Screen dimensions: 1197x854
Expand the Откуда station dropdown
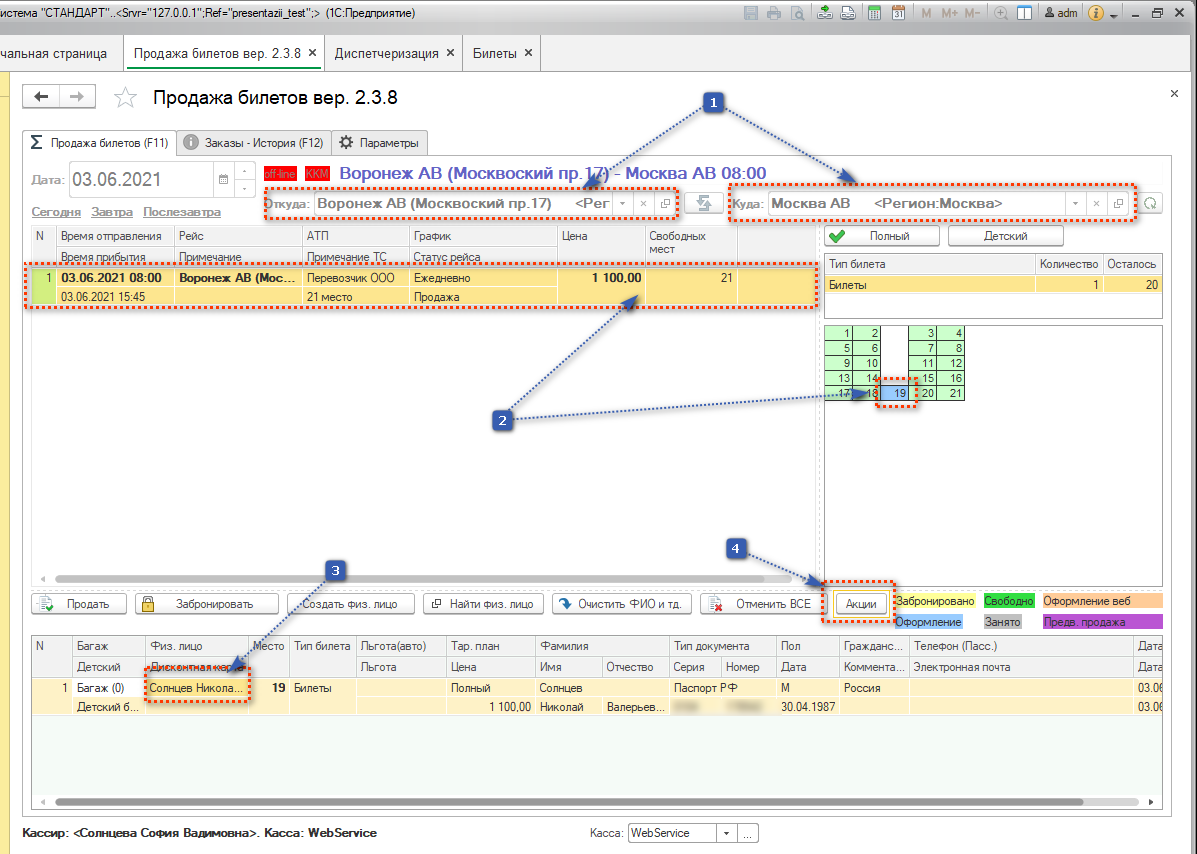coord(622,203)
